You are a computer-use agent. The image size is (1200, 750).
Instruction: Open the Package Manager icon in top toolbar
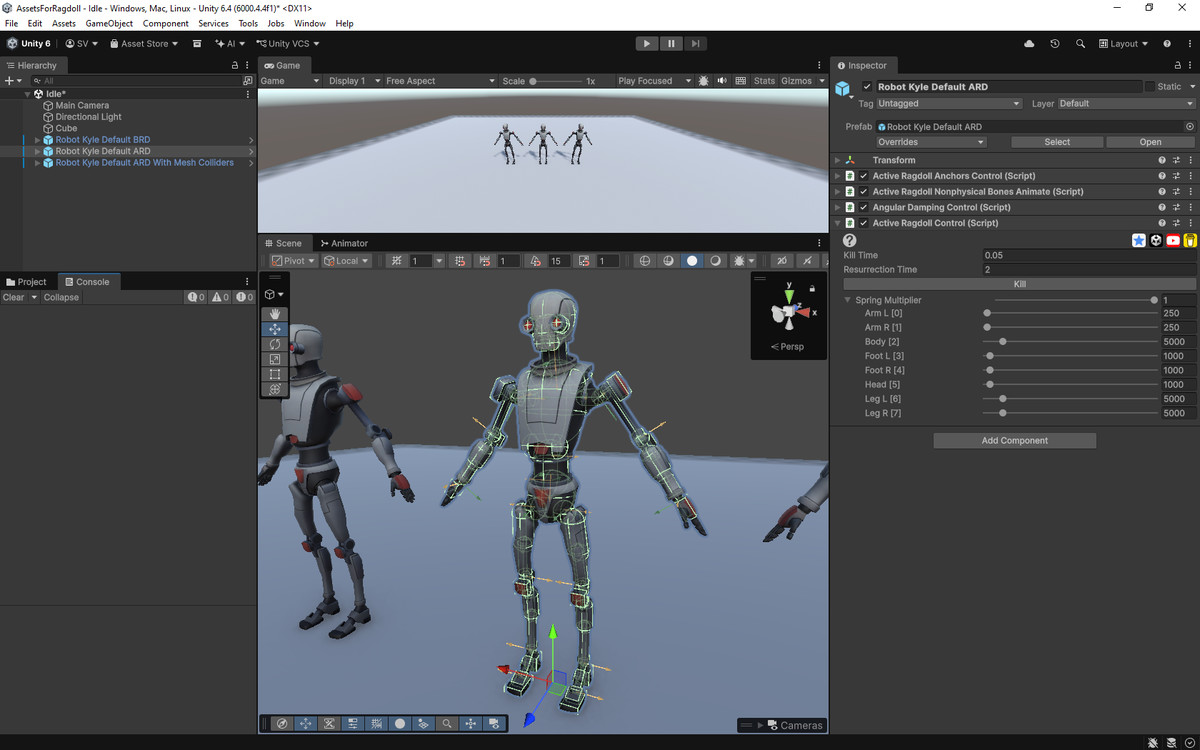[197, 44]
